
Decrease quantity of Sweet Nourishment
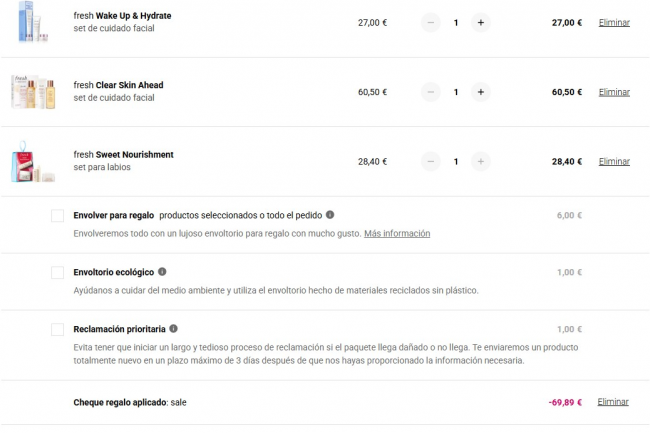click(x=431, y=161)
